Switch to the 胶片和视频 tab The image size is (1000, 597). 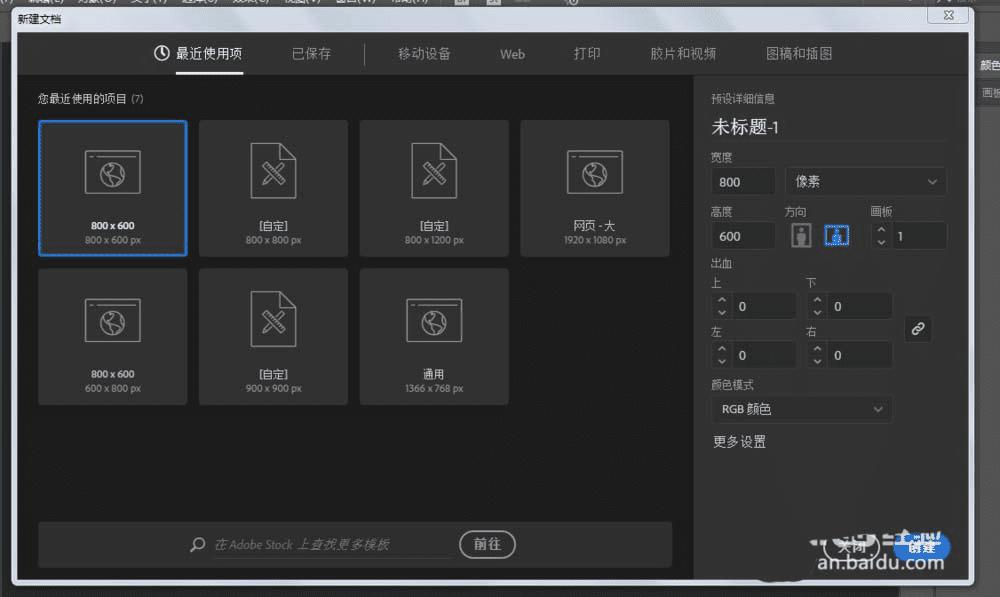[683, 54]
